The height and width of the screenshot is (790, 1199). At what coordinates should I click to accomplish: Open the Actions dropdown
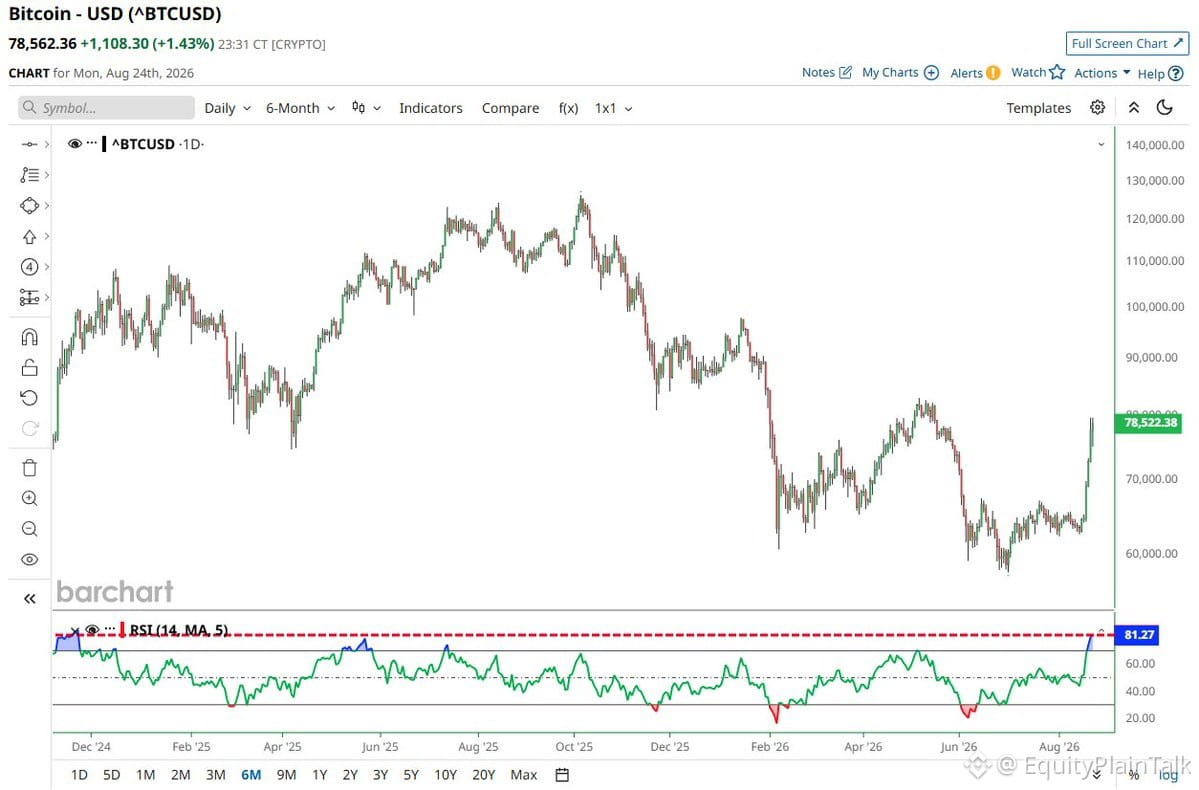coord(1102,73)
